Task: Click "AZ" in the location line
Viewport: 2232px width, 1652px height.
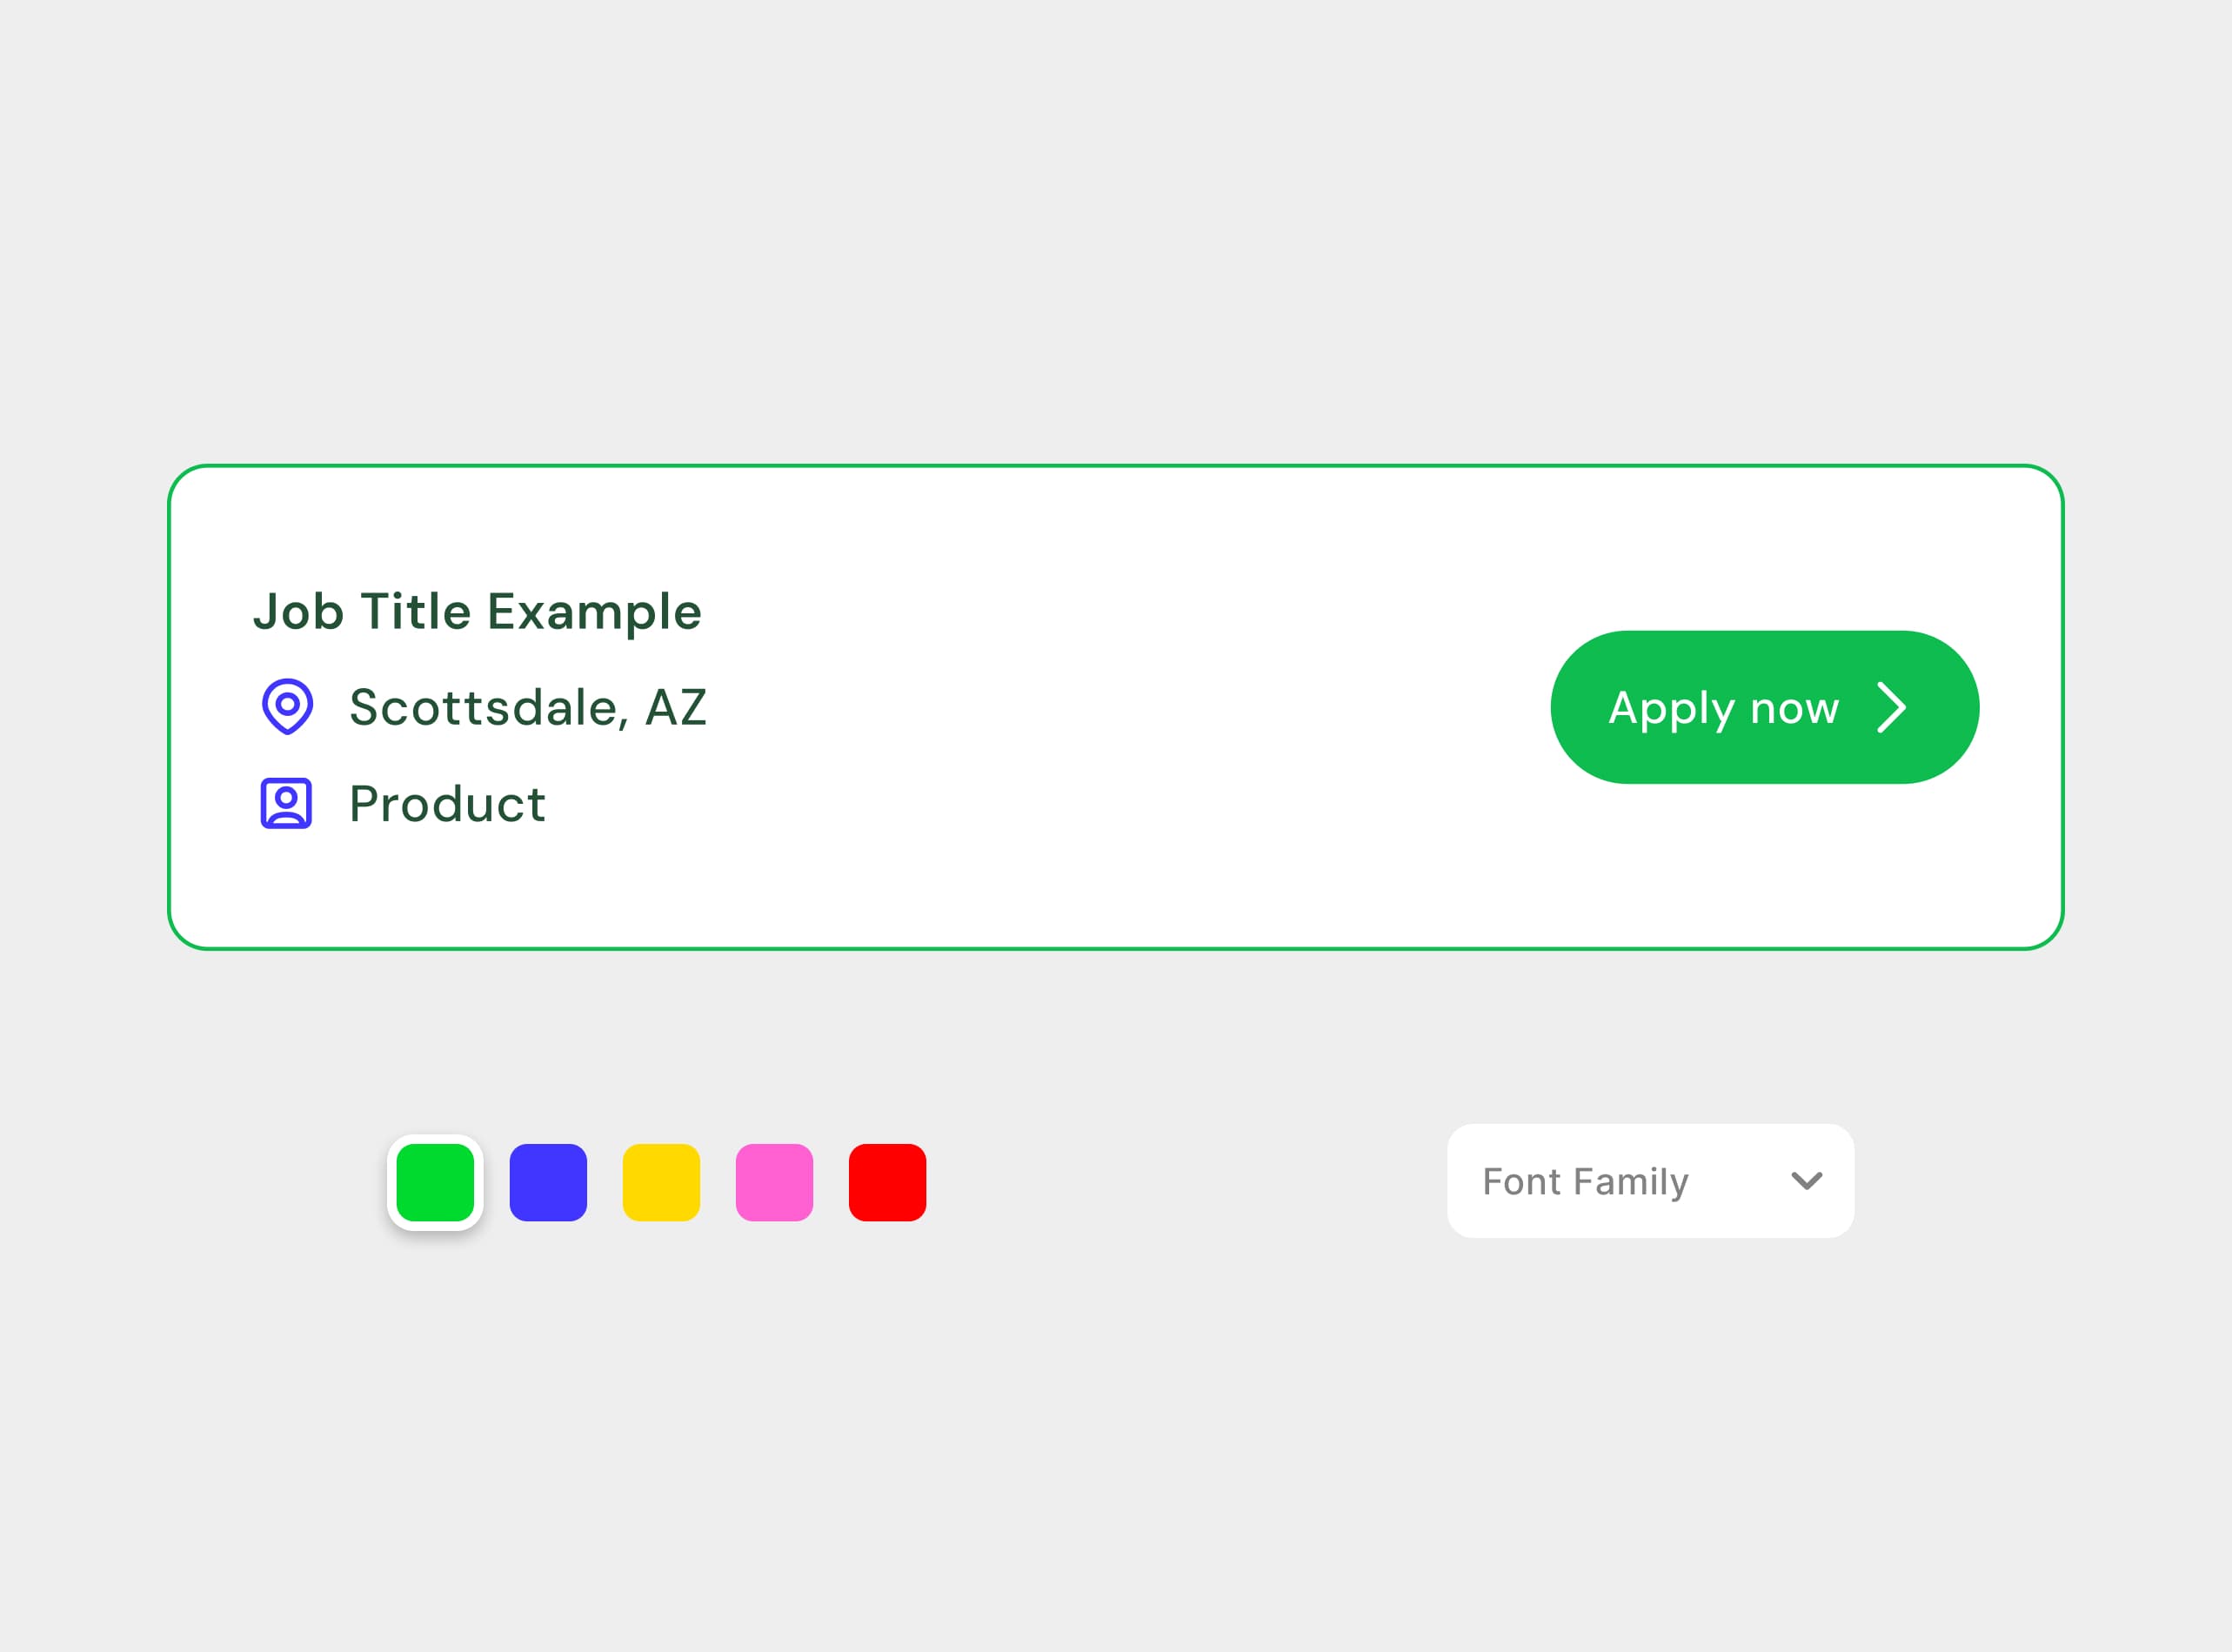Action: (676, 708)
